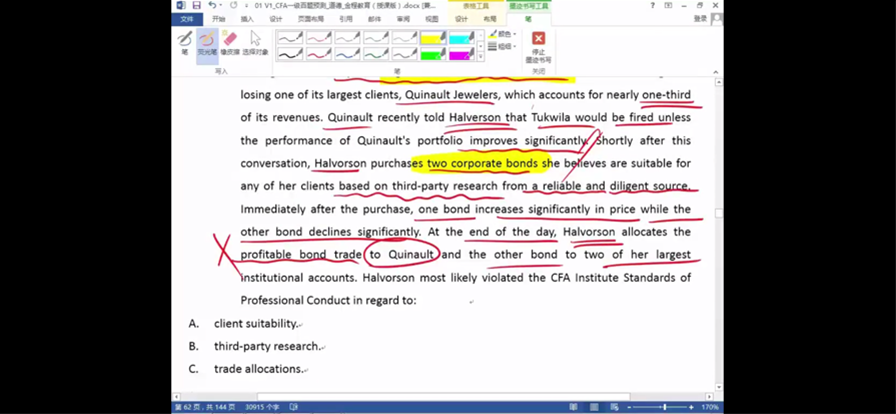Redo the last action
Screen dimensions: 896x414
click(x=233, y=5)
